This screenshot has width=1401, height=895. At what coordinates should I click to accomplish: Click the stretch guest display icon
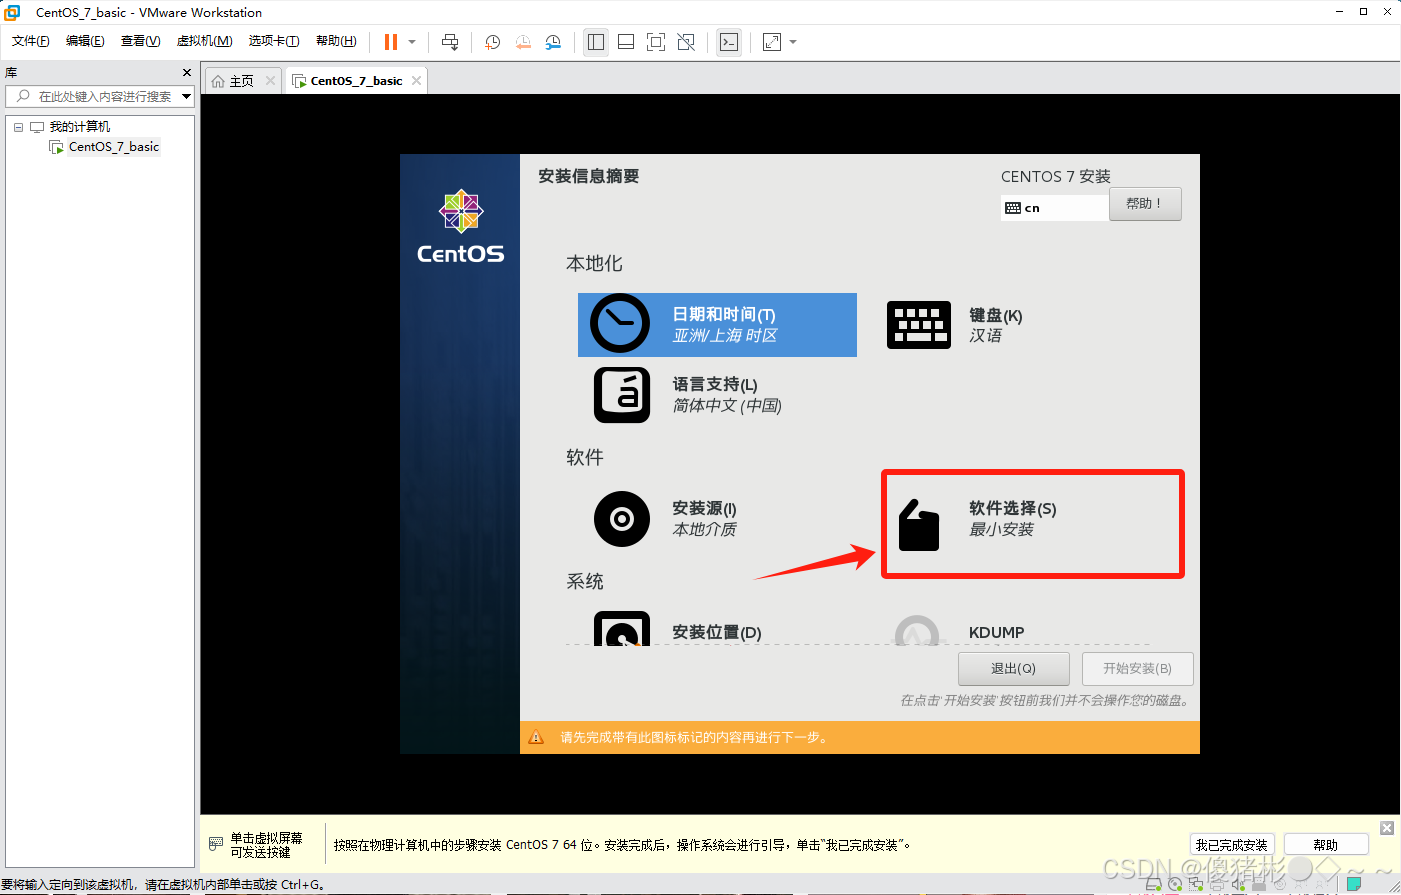pyautogui.click(x=772, y=42)
